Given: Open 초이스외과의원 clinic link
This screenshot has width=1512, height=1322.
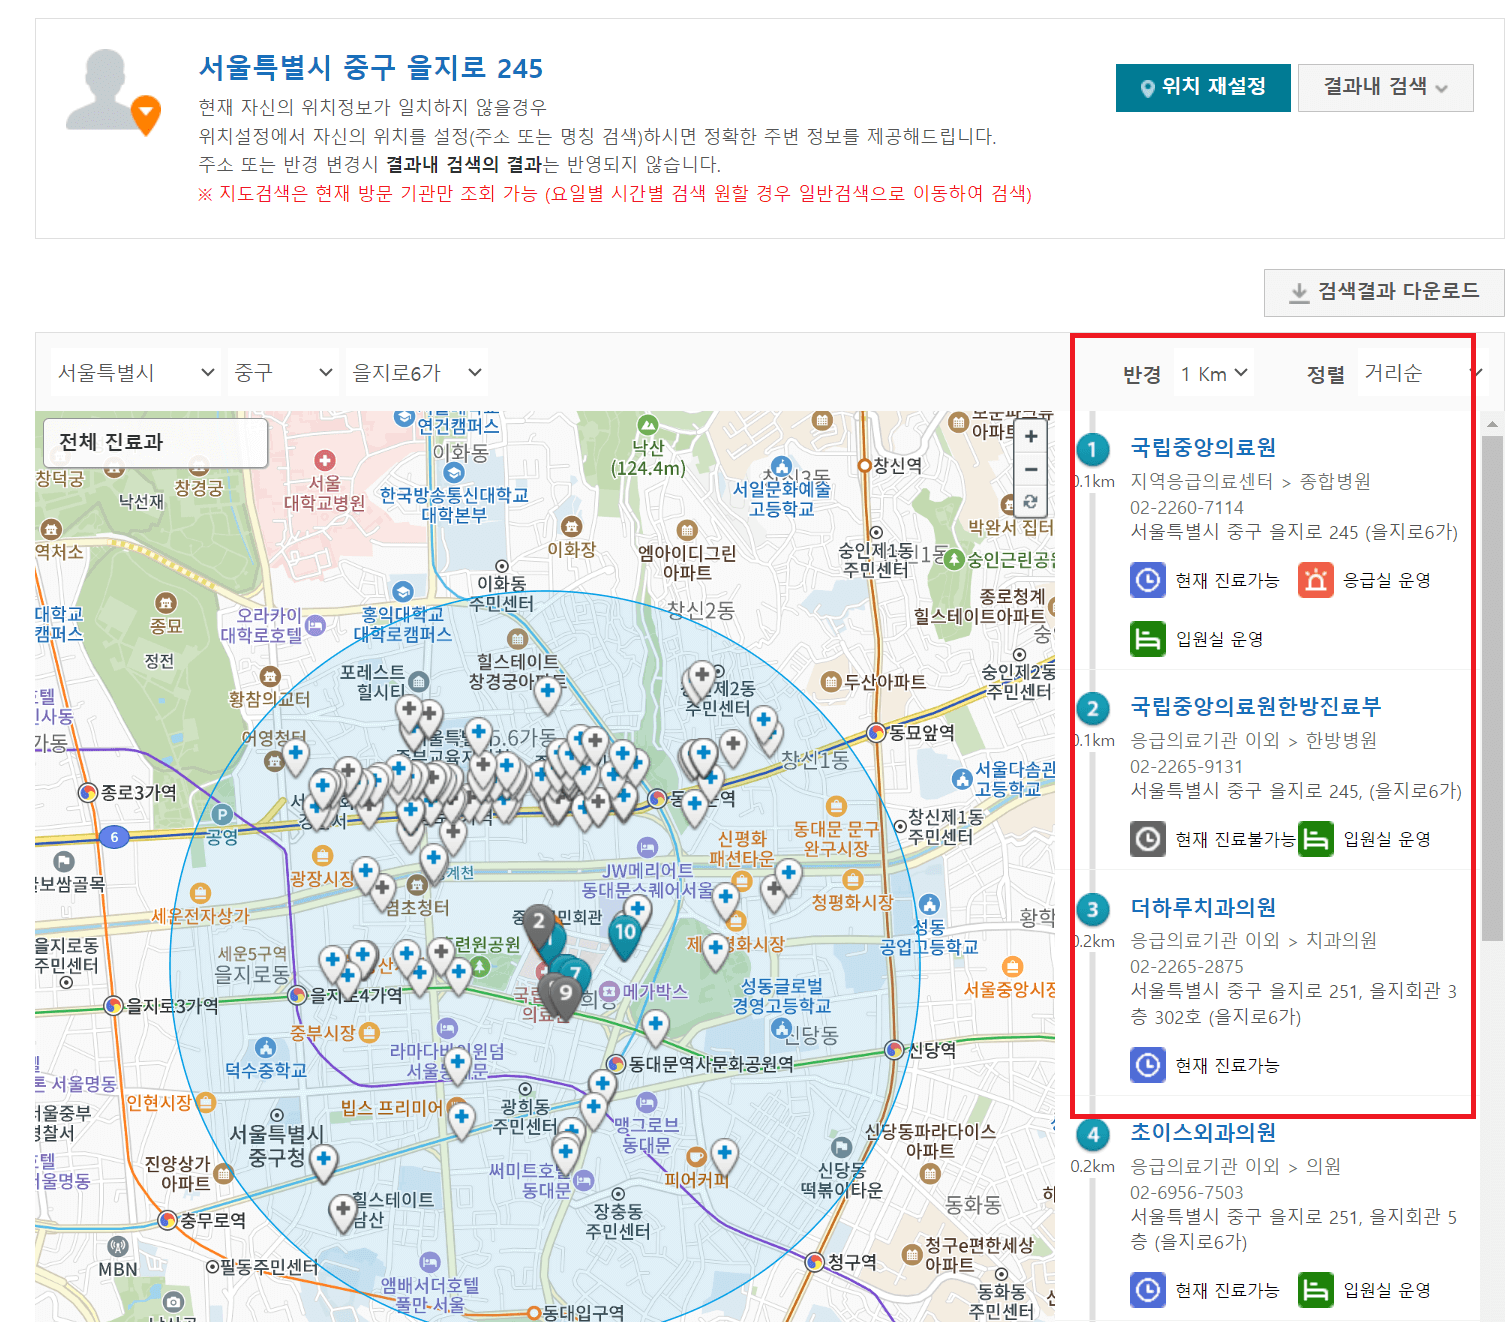Looking at the screenshot, I should 1203,1132.
